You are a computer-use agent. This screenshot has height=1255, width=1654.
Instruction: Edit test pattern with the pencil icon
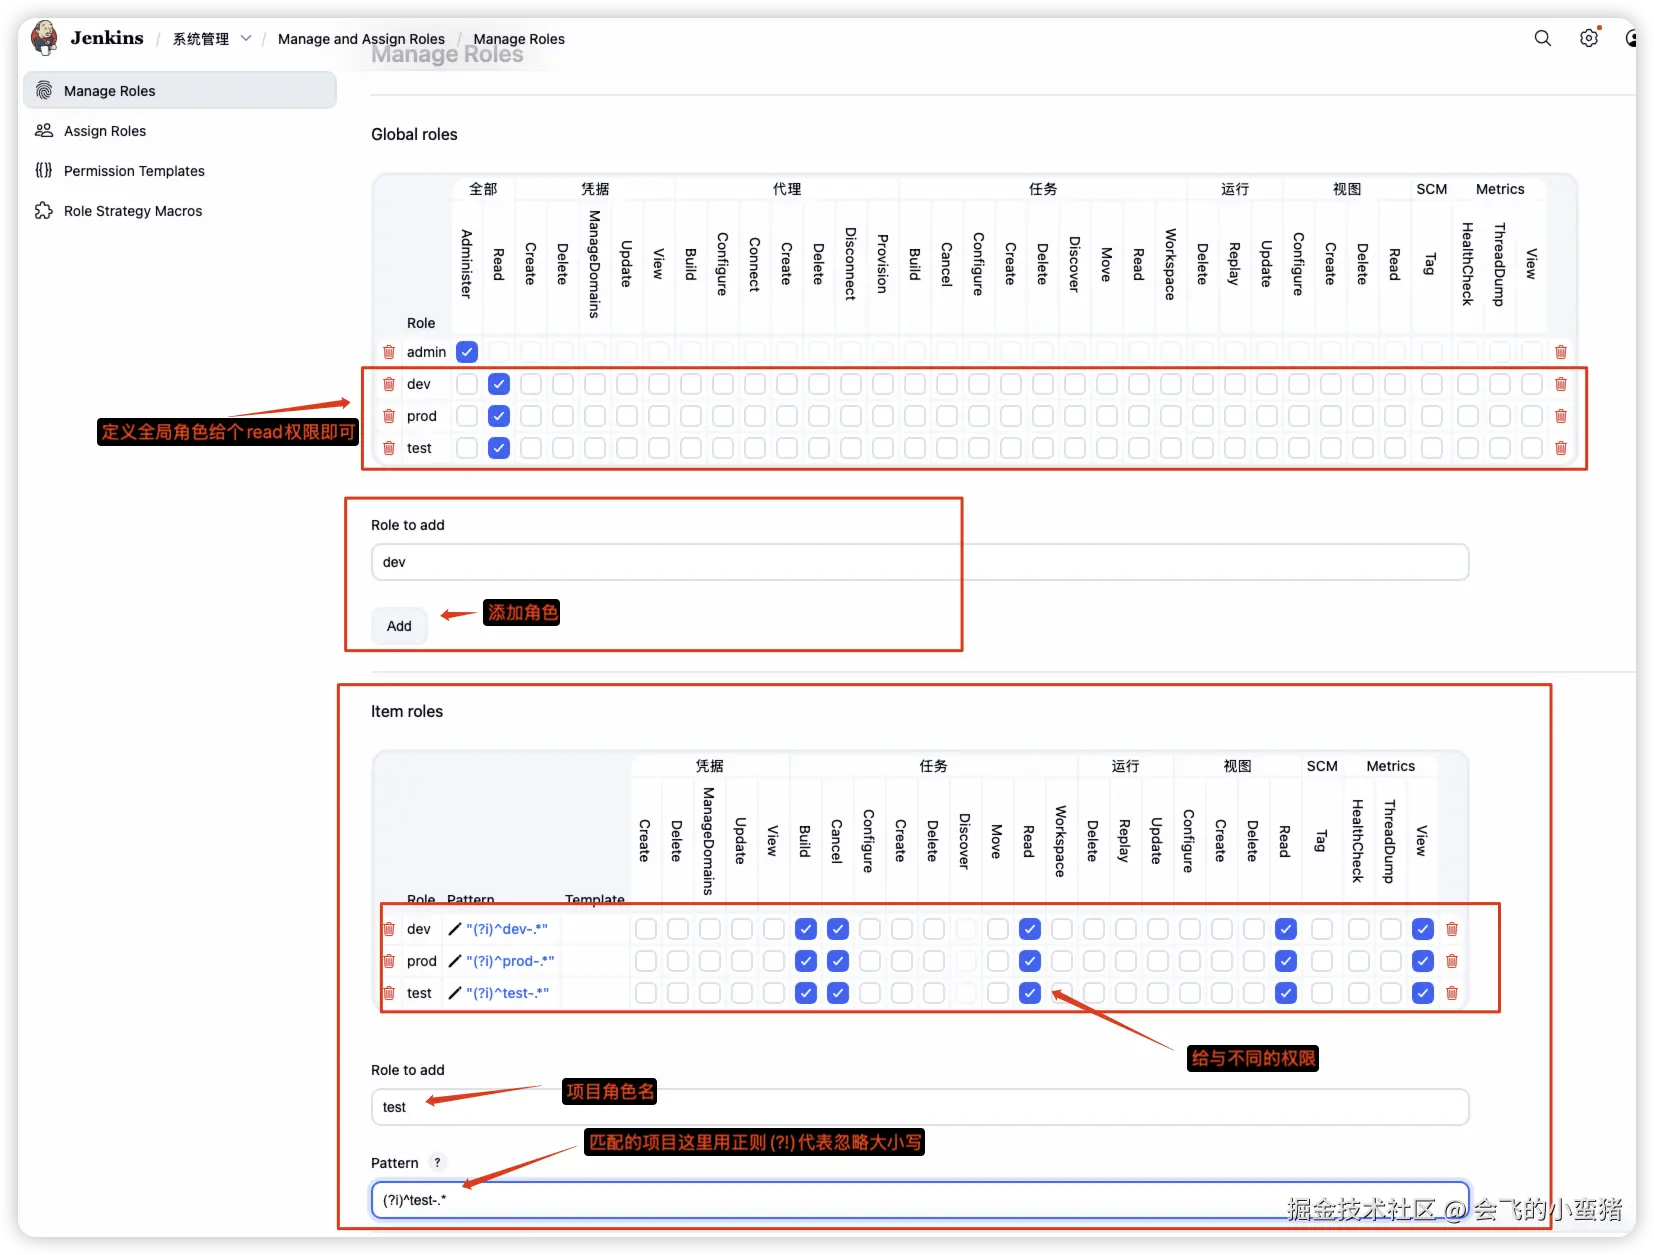pos(455,993)
